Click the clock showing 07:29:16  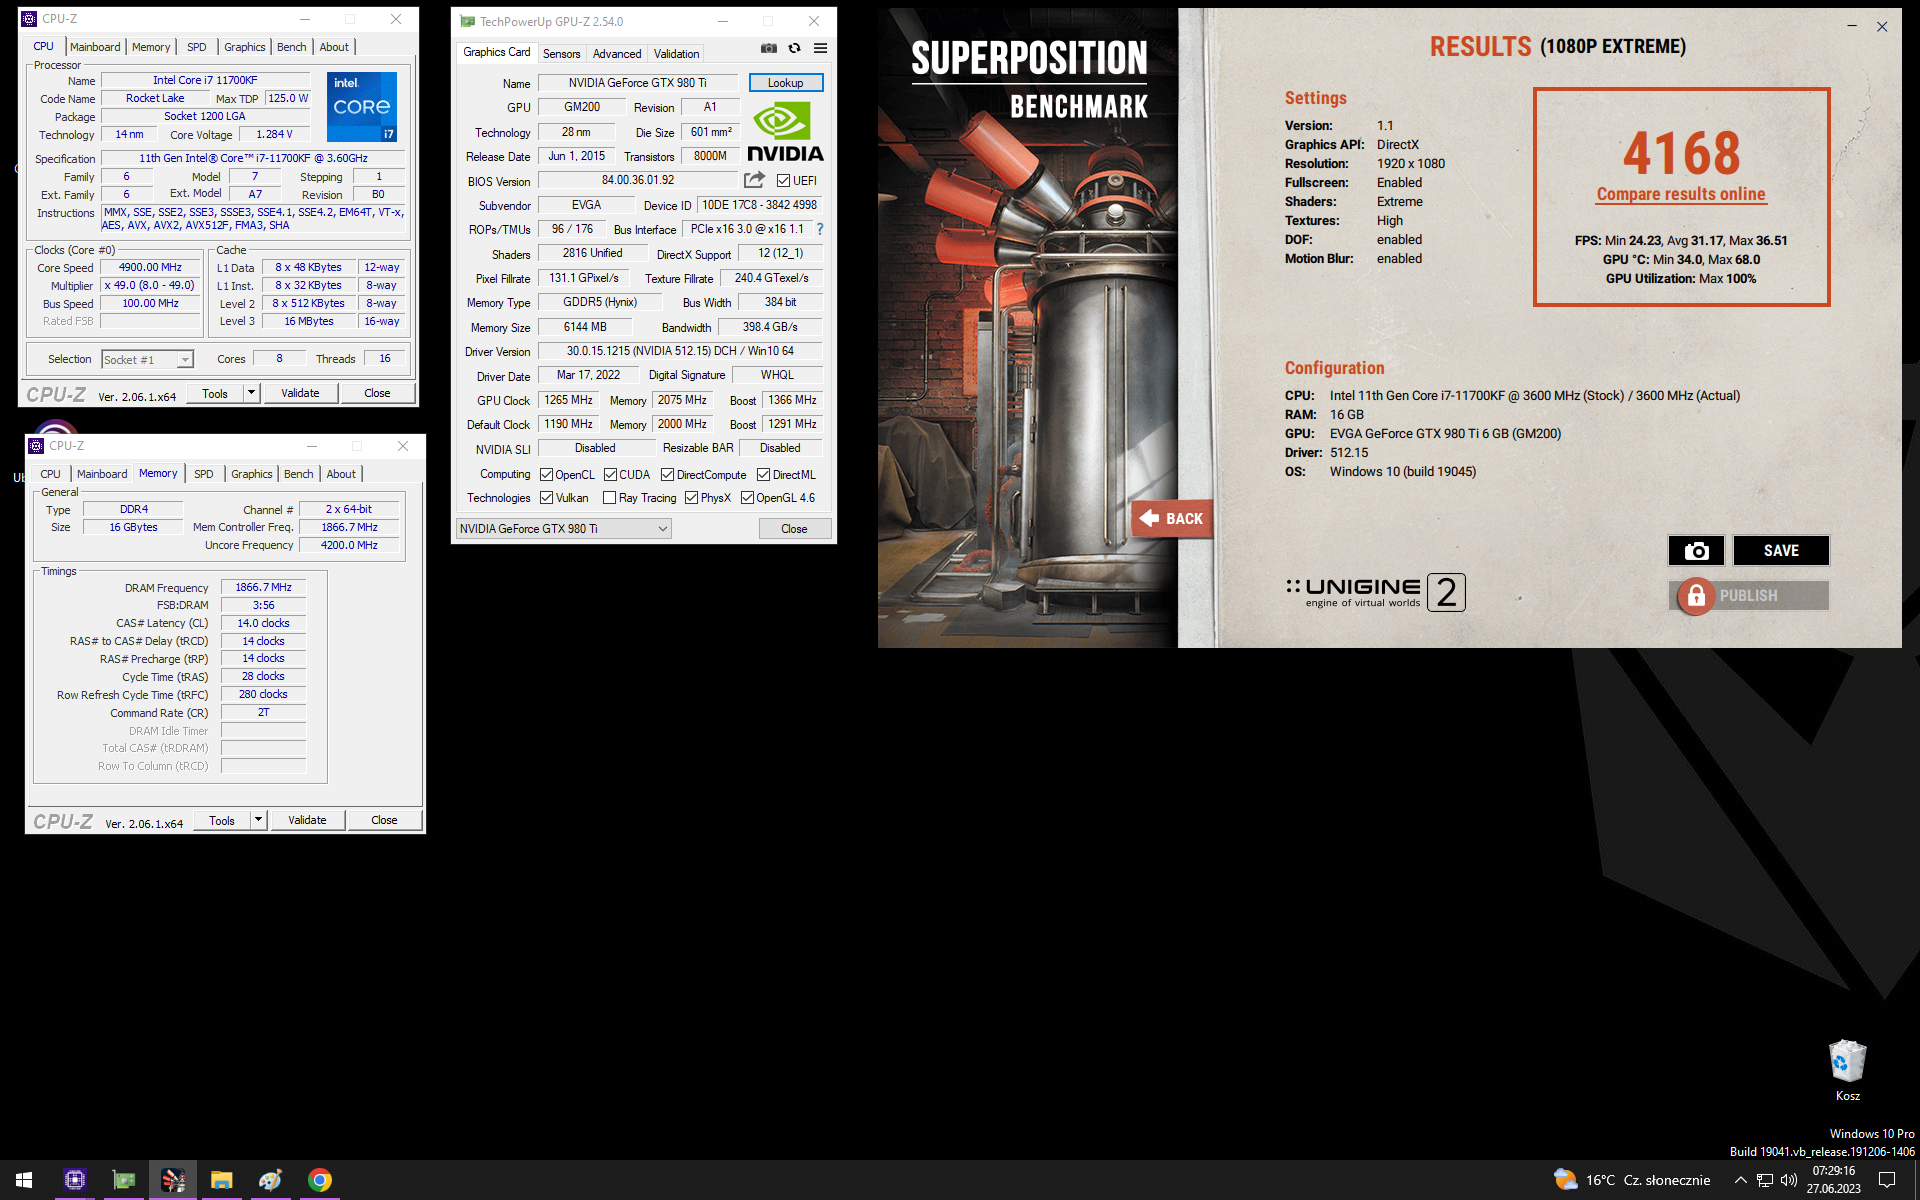pos(1833,1170)
